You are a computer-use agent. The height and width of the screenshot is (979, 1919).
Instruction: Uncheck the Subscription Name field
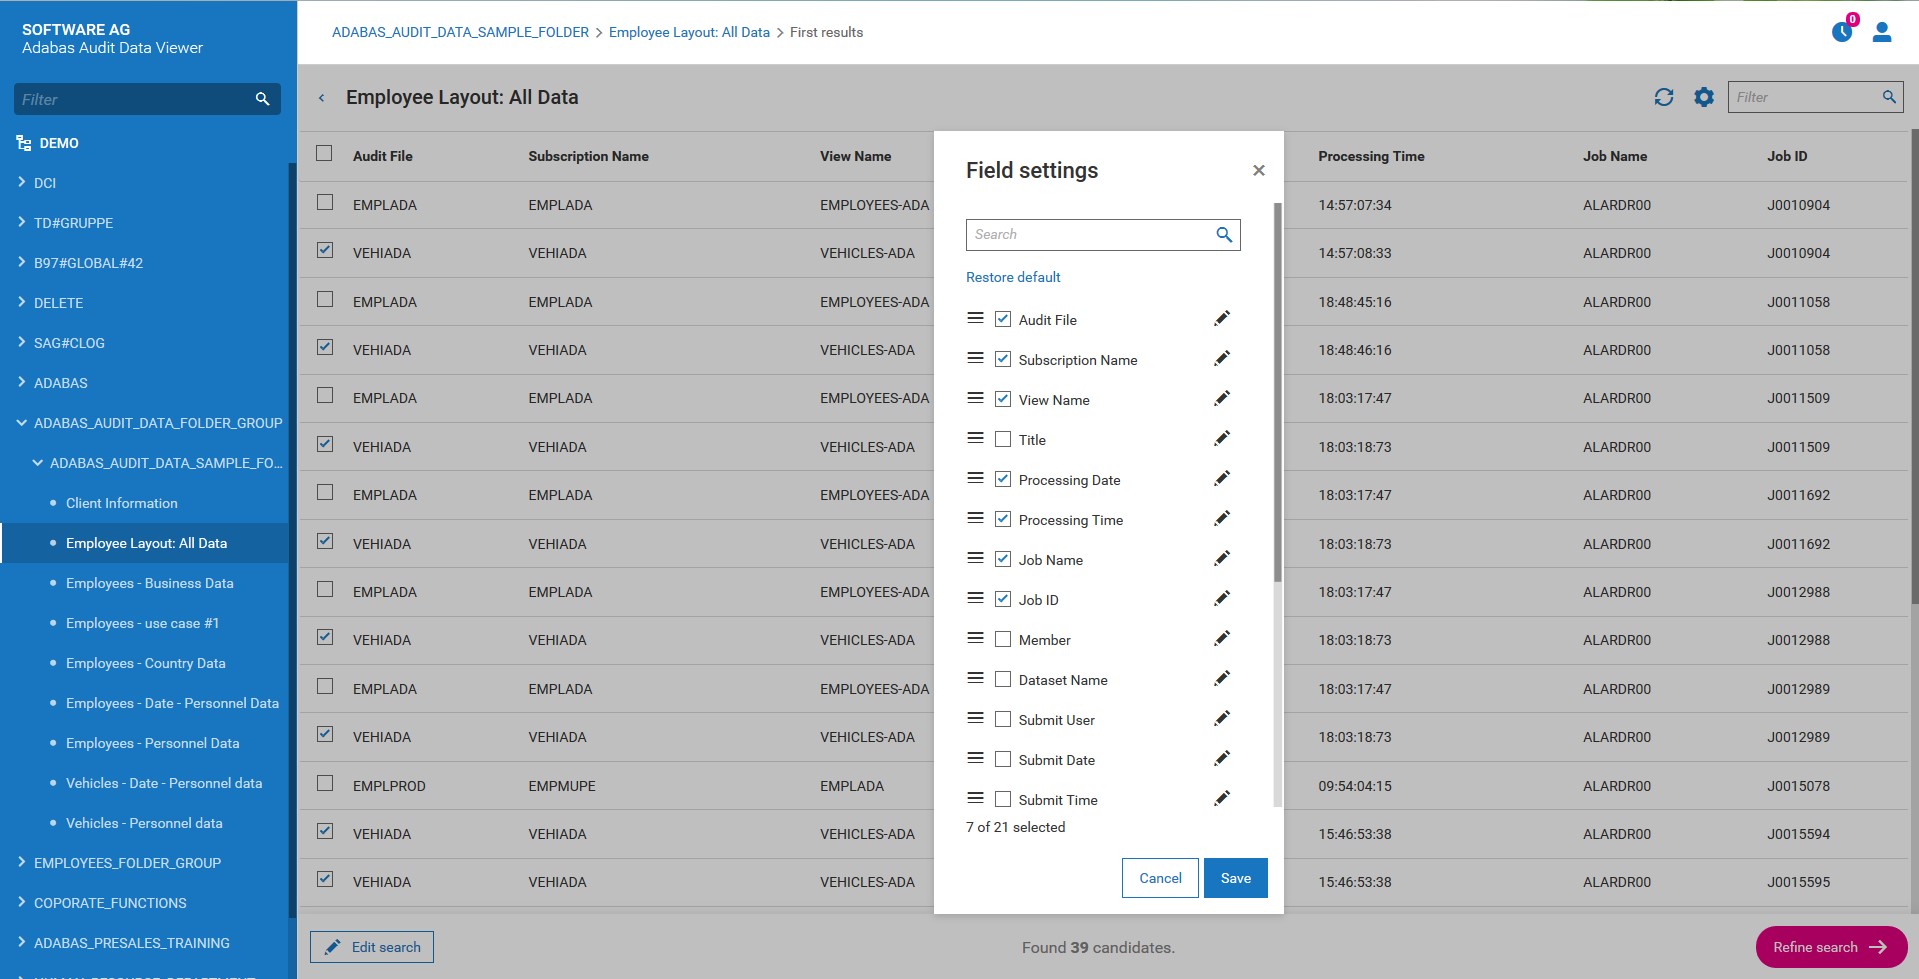pyautogui.click(x=1003, y=359)
